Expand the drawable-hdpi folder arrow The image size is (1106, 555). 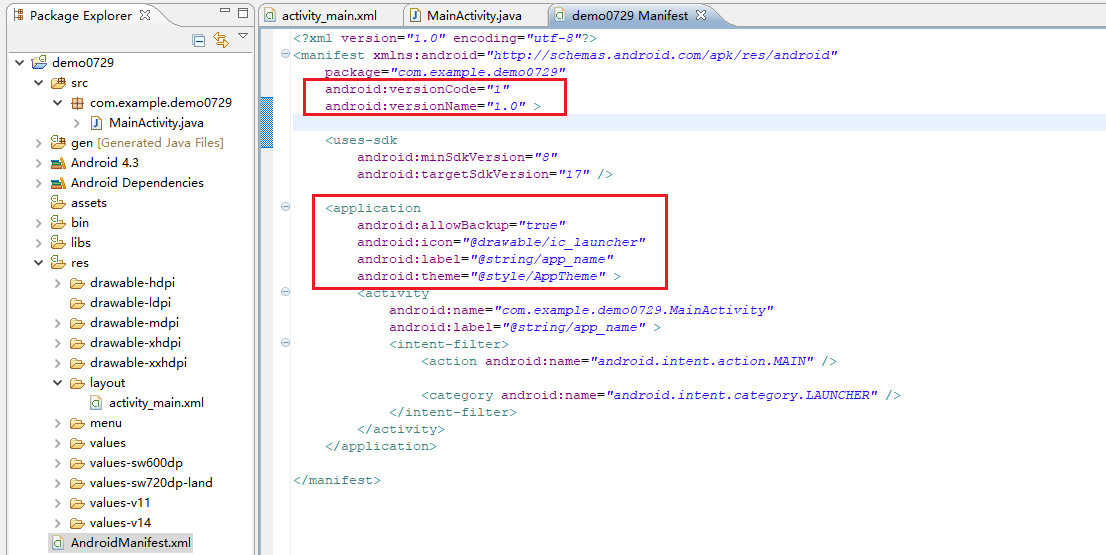pos(58,283)
